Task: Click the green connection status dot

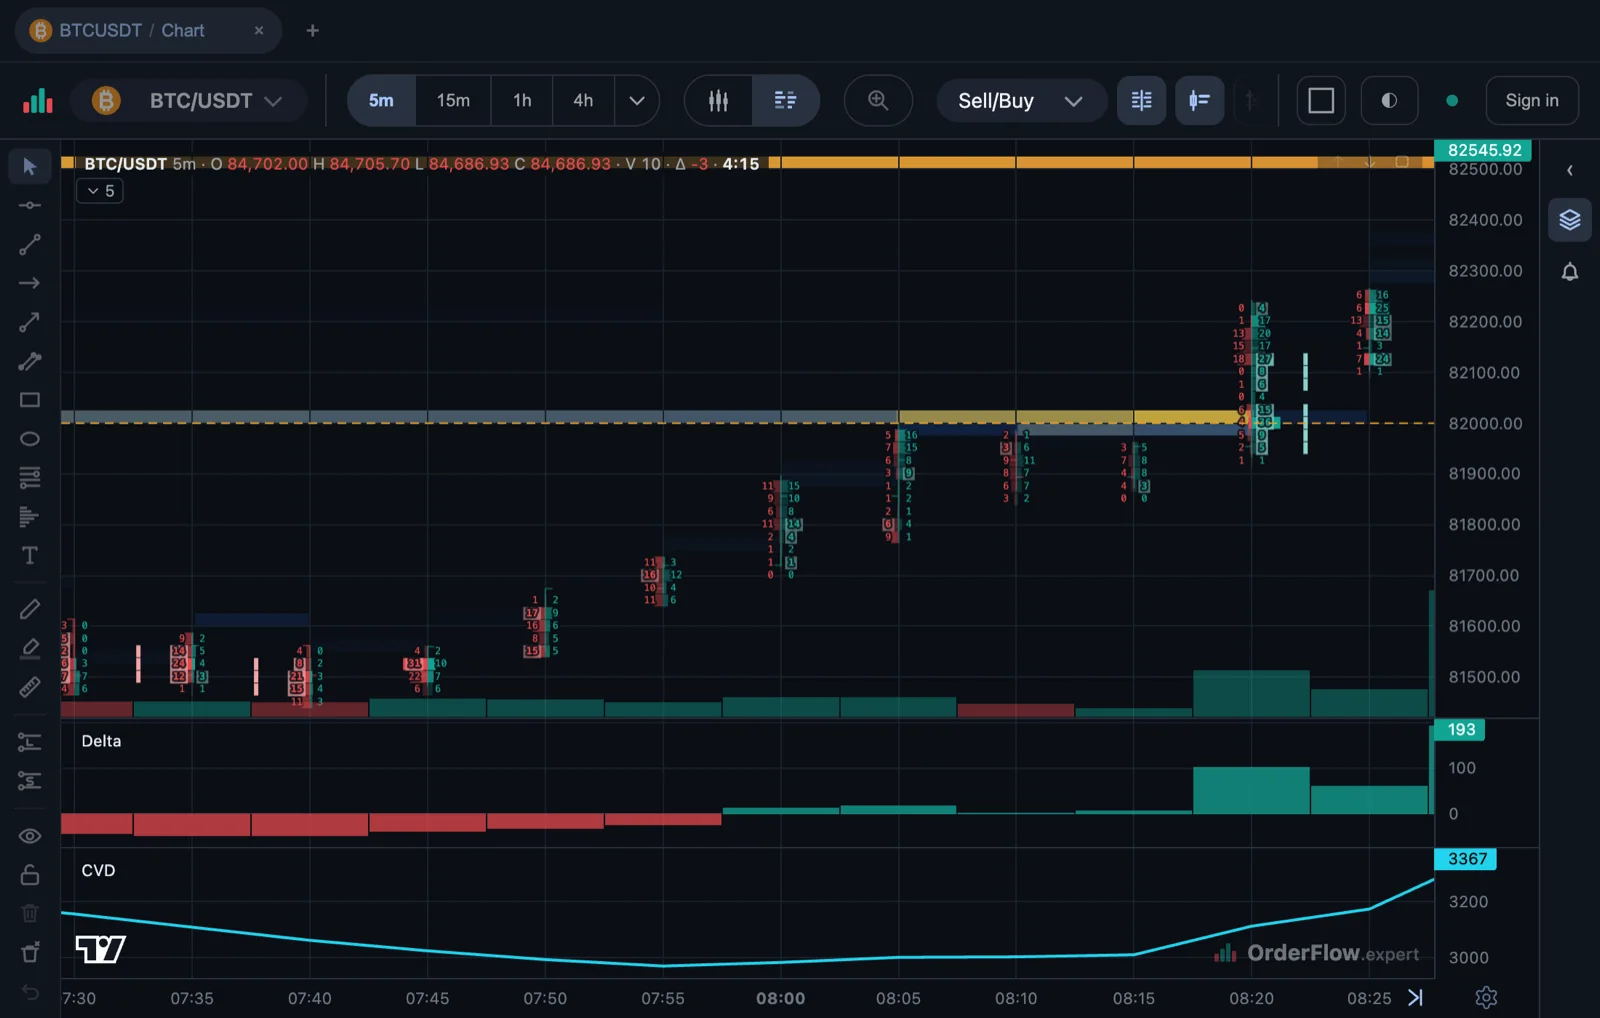Action: [x=1452, y=100]
